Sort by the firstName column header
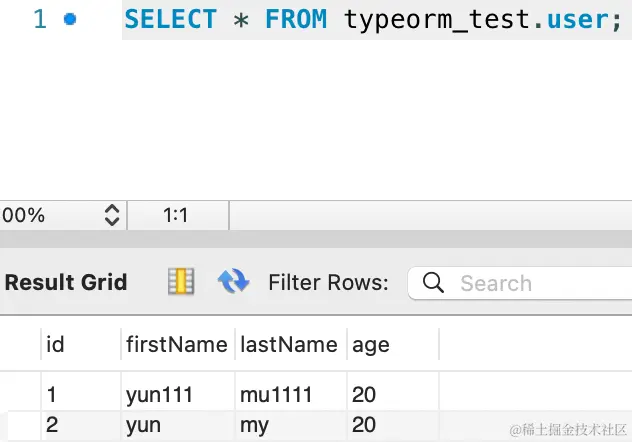 click(177, 345)
